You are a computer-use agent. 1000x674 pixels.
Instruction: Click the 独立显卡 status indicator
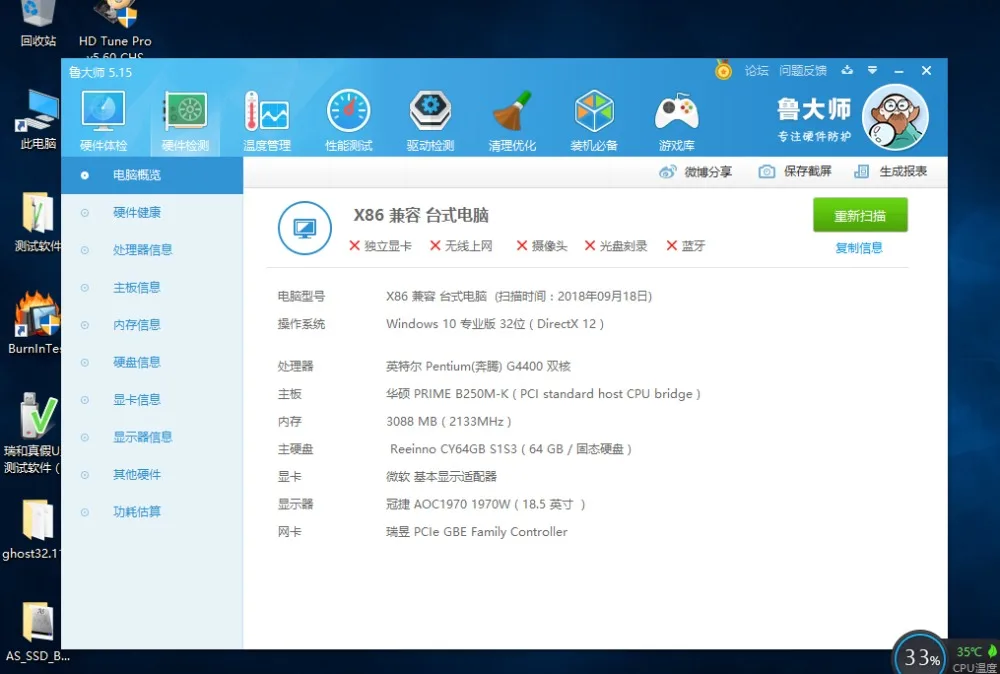(380, 246)
